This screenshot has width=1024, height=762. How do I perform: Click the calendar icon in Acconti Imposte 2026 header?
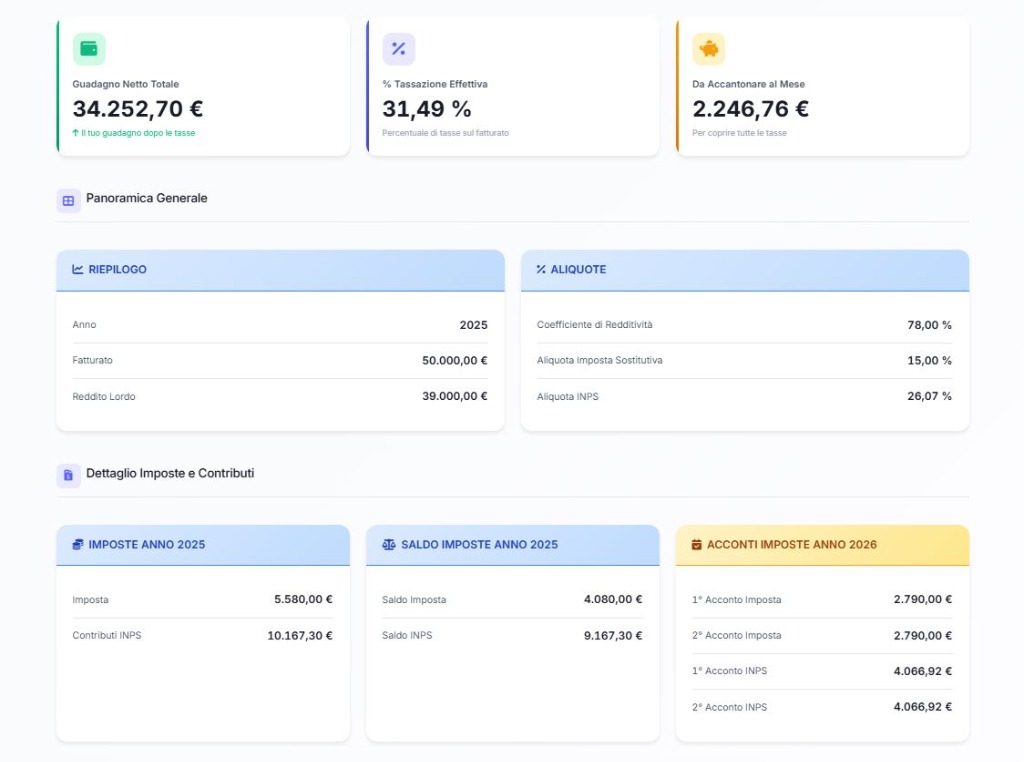(697, 544)
